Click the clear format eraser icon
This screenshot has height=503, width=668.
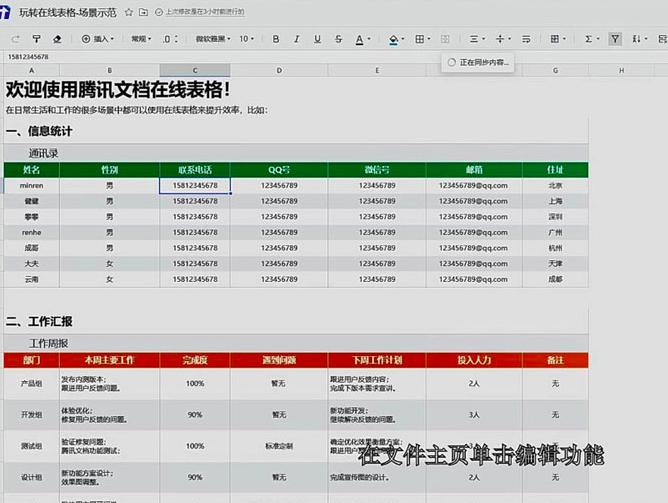(57, 39)
